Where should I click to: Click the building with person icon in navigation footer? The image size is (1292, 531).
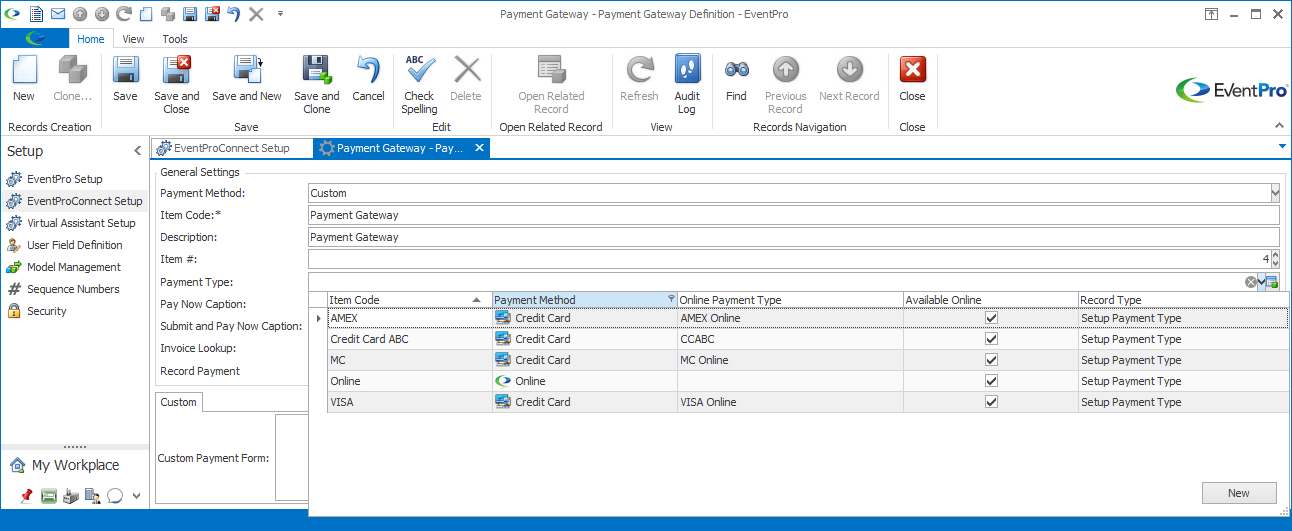pos(92,495)
